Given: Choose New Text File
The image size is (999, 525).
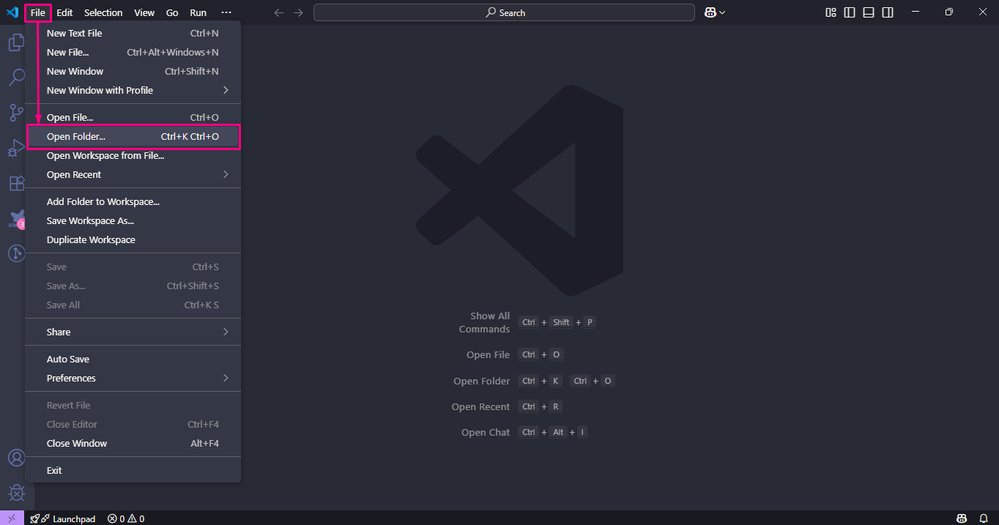Looking at the screenshot, I should click(x=133, y=33).
